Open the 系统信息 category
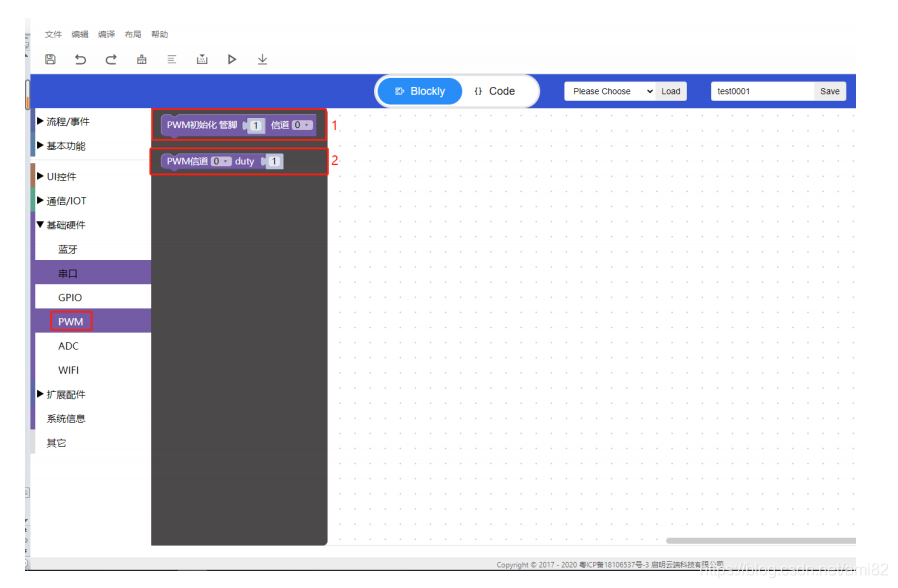 [x=92, y=419]
